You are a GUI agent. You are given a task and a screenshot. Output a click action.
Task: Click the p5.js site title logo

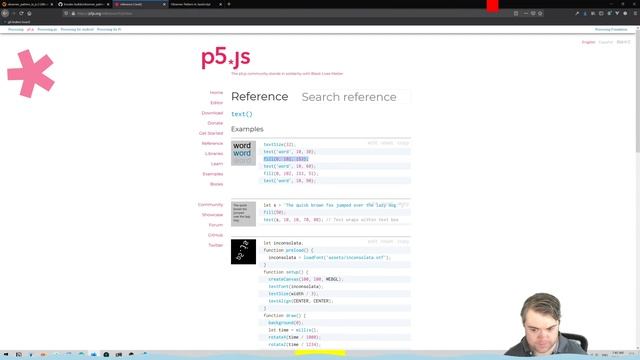tap(225, 58)
